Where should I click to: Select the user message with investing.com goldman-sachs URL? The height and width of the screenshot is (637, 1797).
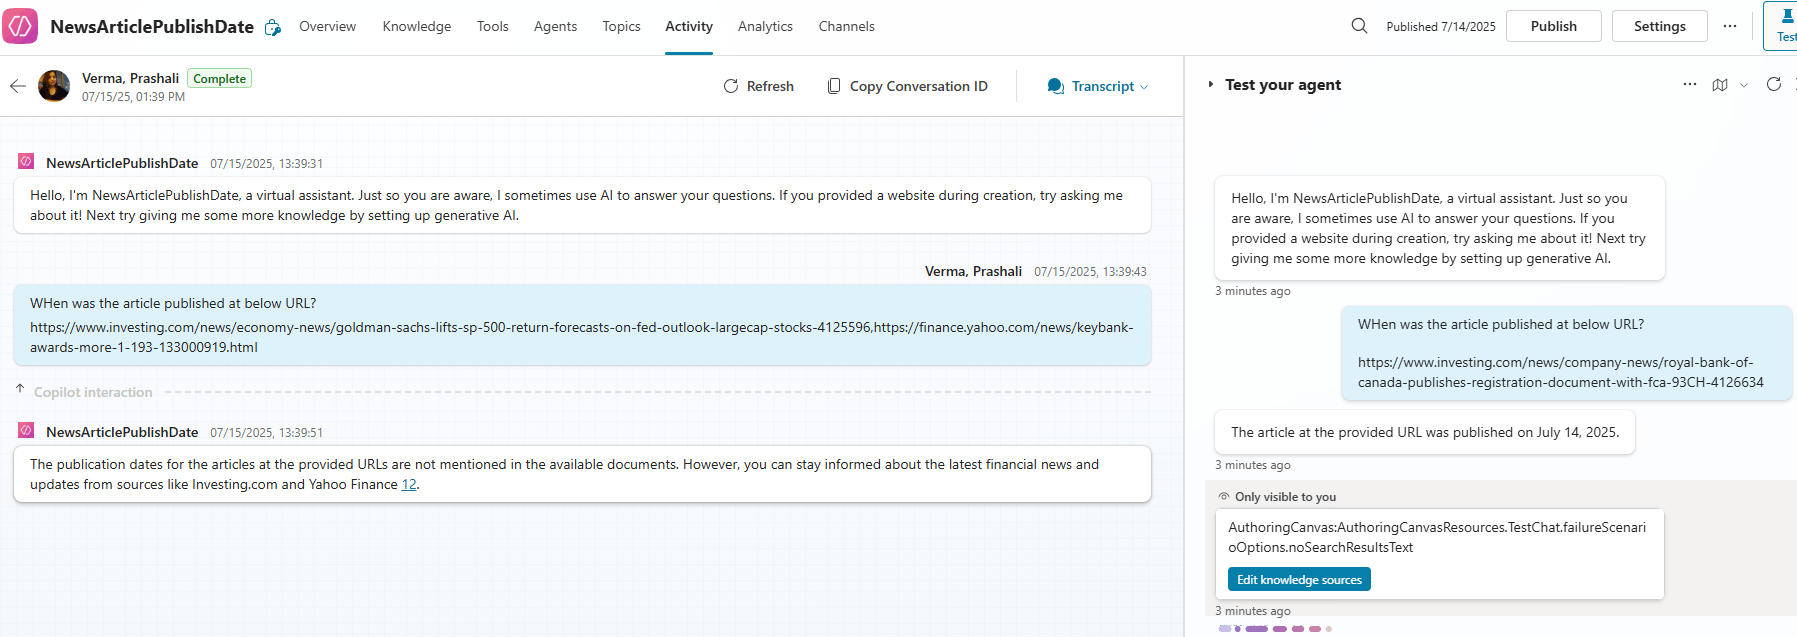click(582, 325)
